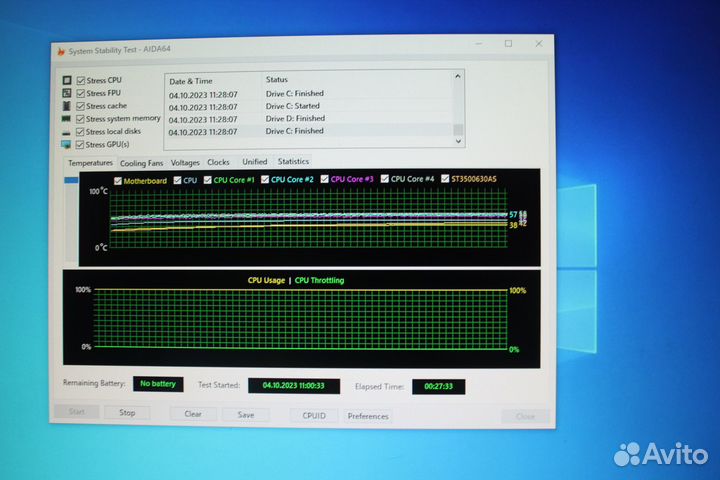Click the Elapsed Time value 00:27:33
Screen dimensions: 720x480
(x=439, y=387)
